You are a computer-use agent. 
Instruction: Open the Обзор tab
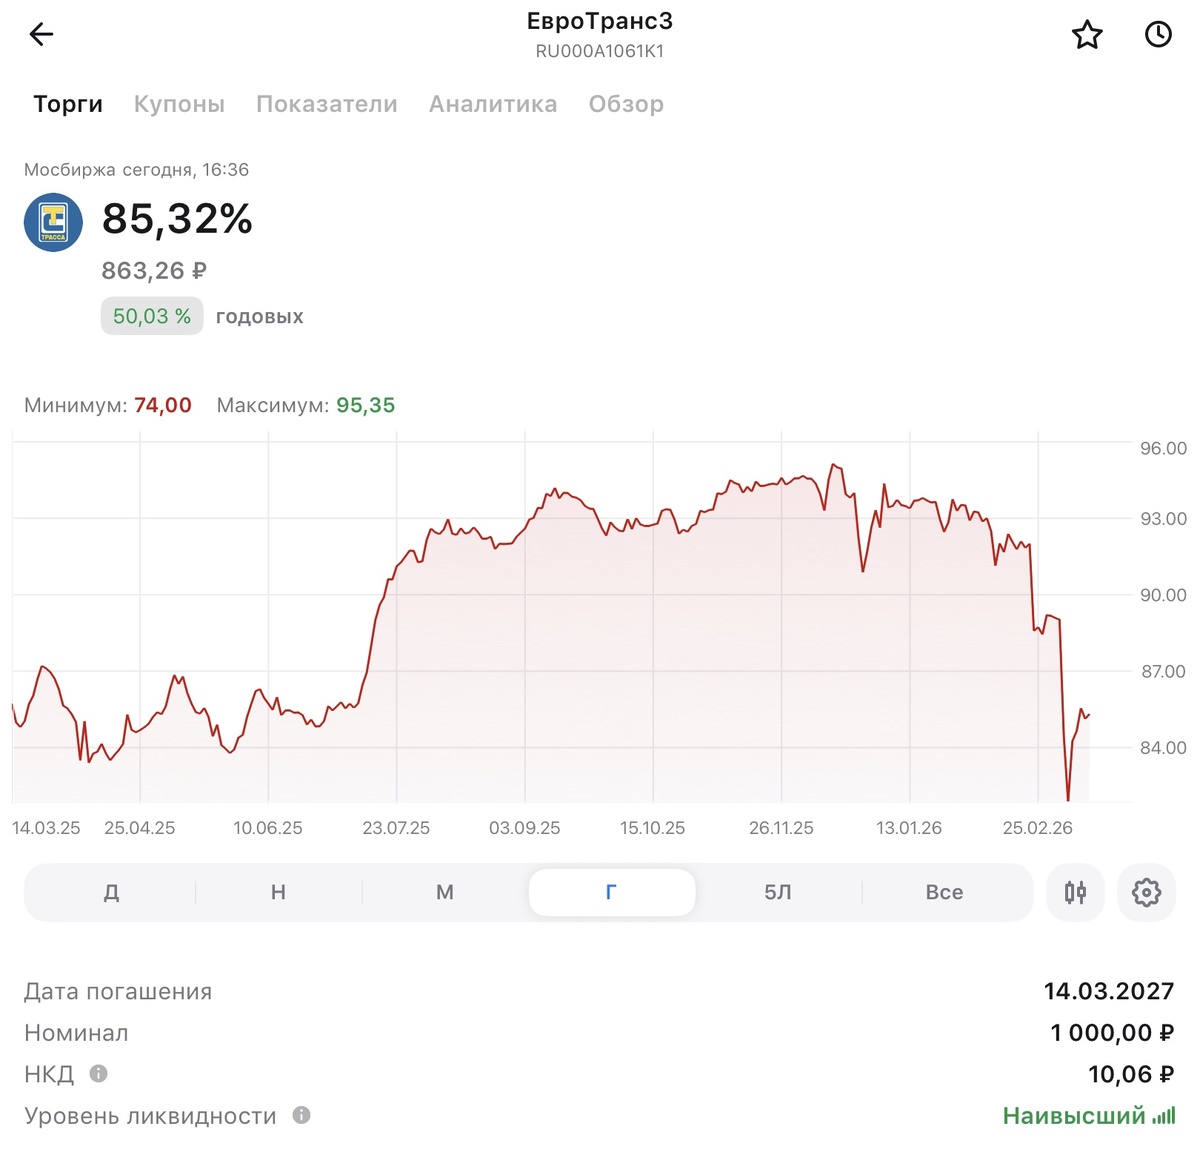(626, 104)
